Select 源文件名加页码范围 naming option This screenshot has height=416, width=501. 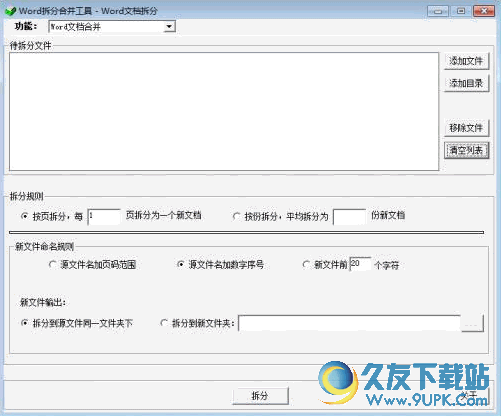coord(52,265)
